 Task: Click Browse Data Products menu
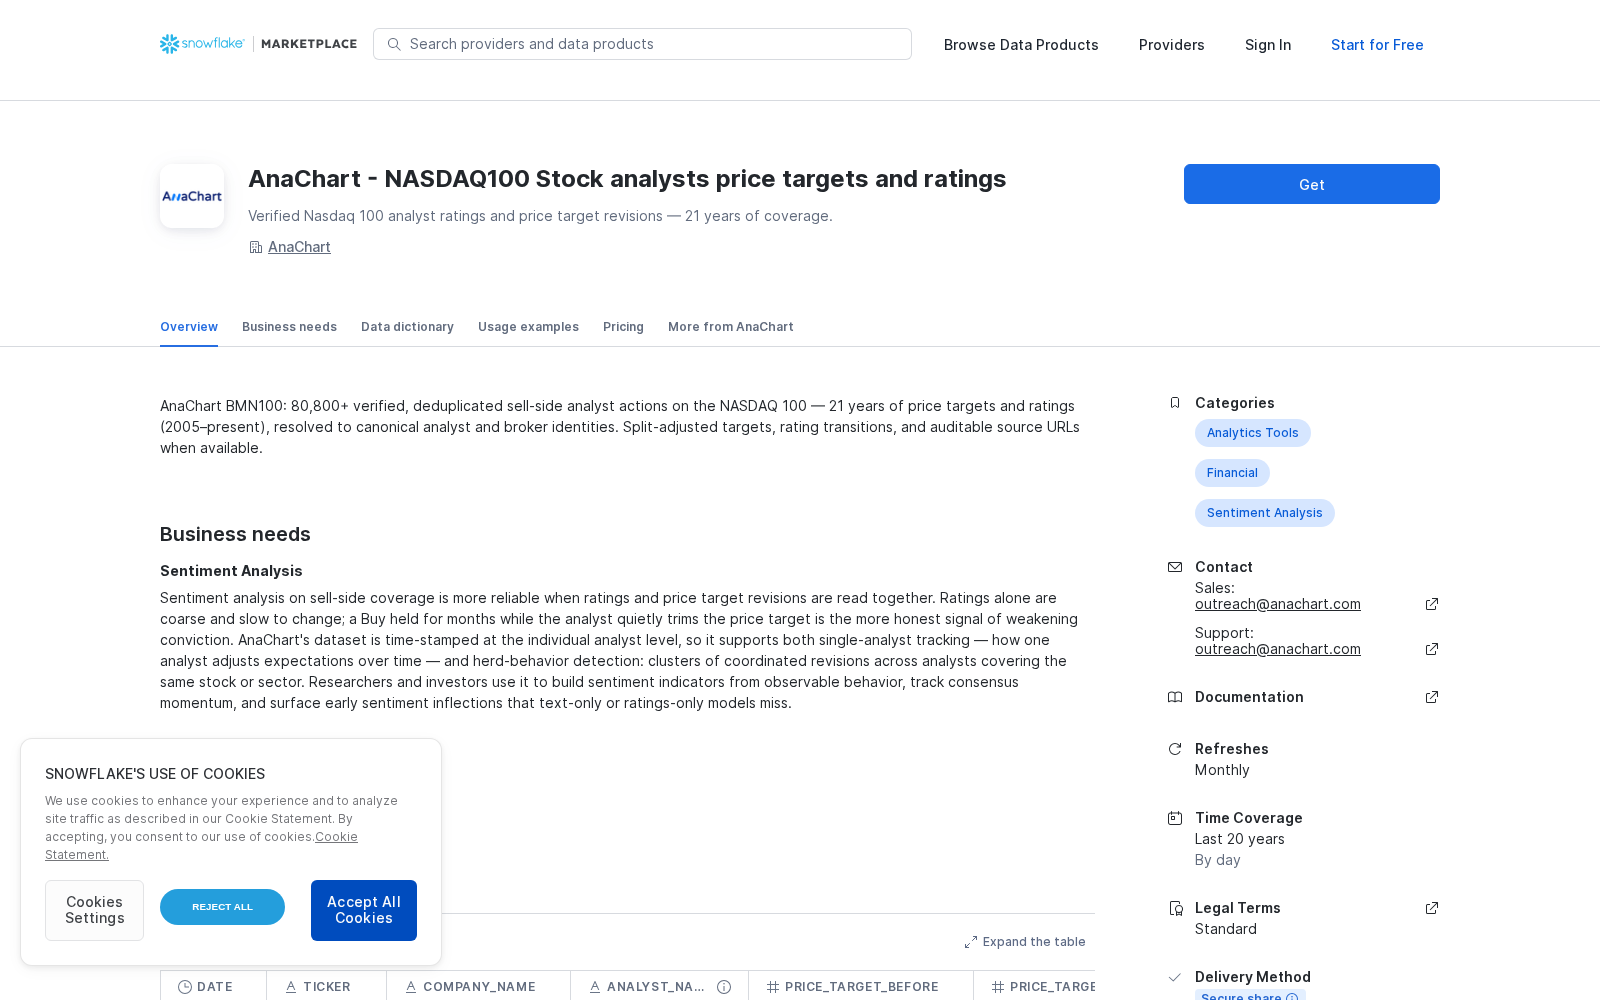(x=1021, y=45)
